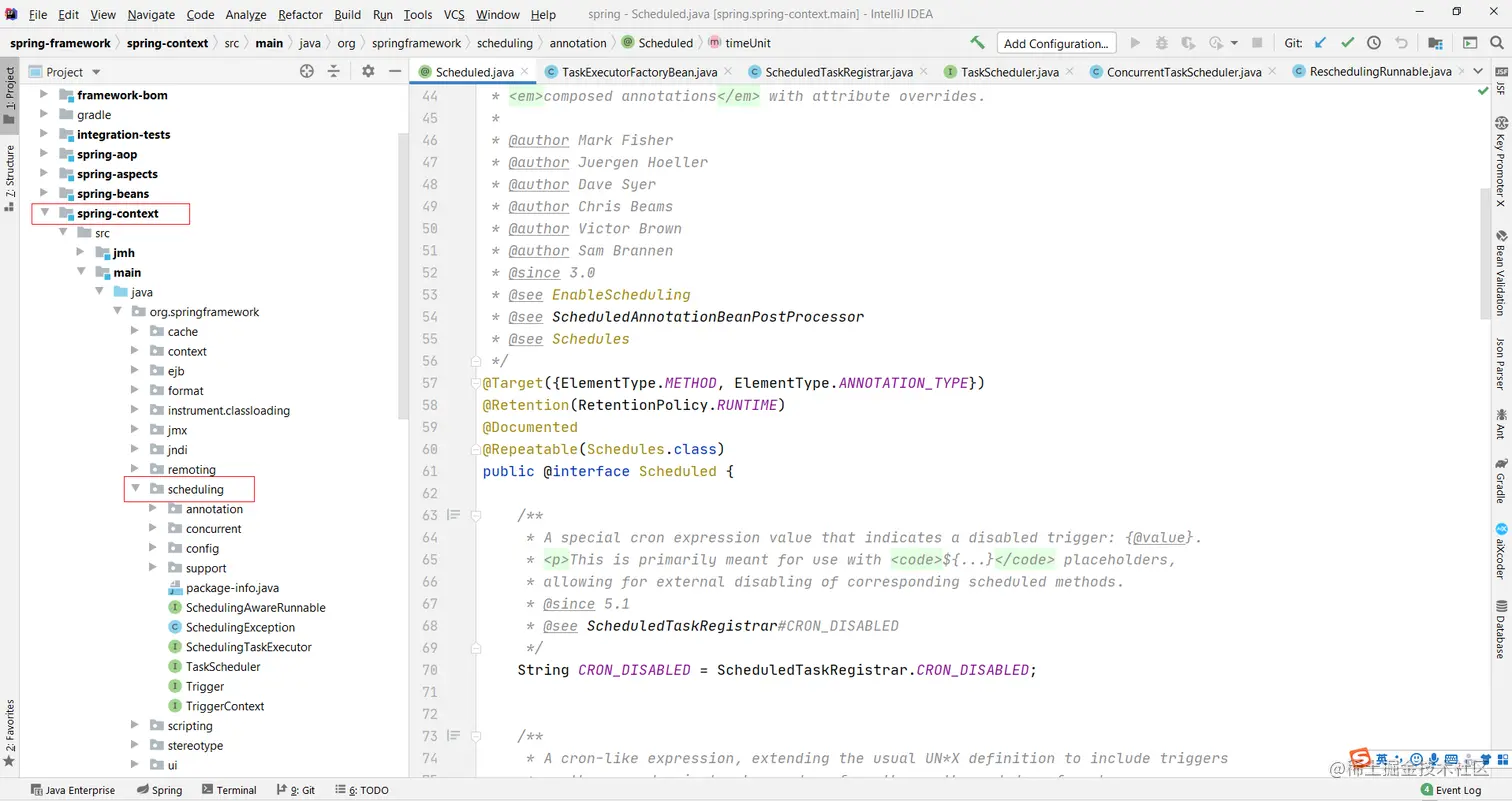Image resolution: width=1512 pixels, height=801 pixels.
Task: Hide the Project panel minimize icon
Action: [x=394, y=71]
